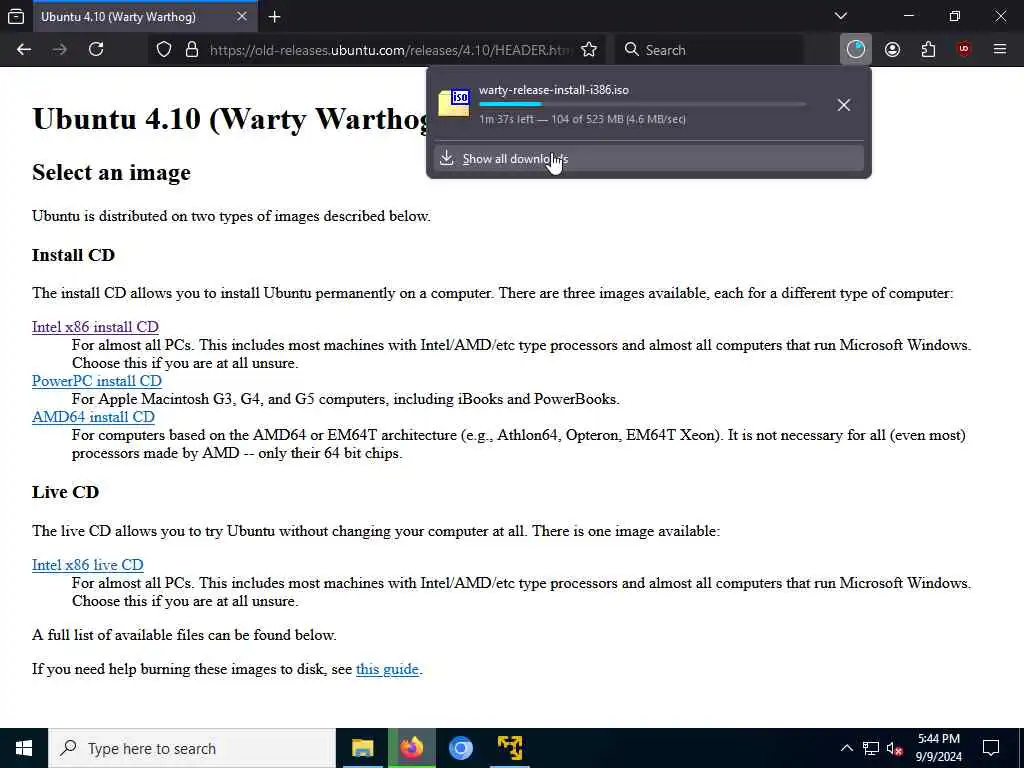Viewport: 1024px width, 768px height.
Task: Click the downloads progress toolbar icon
Action: pos(856,50)
